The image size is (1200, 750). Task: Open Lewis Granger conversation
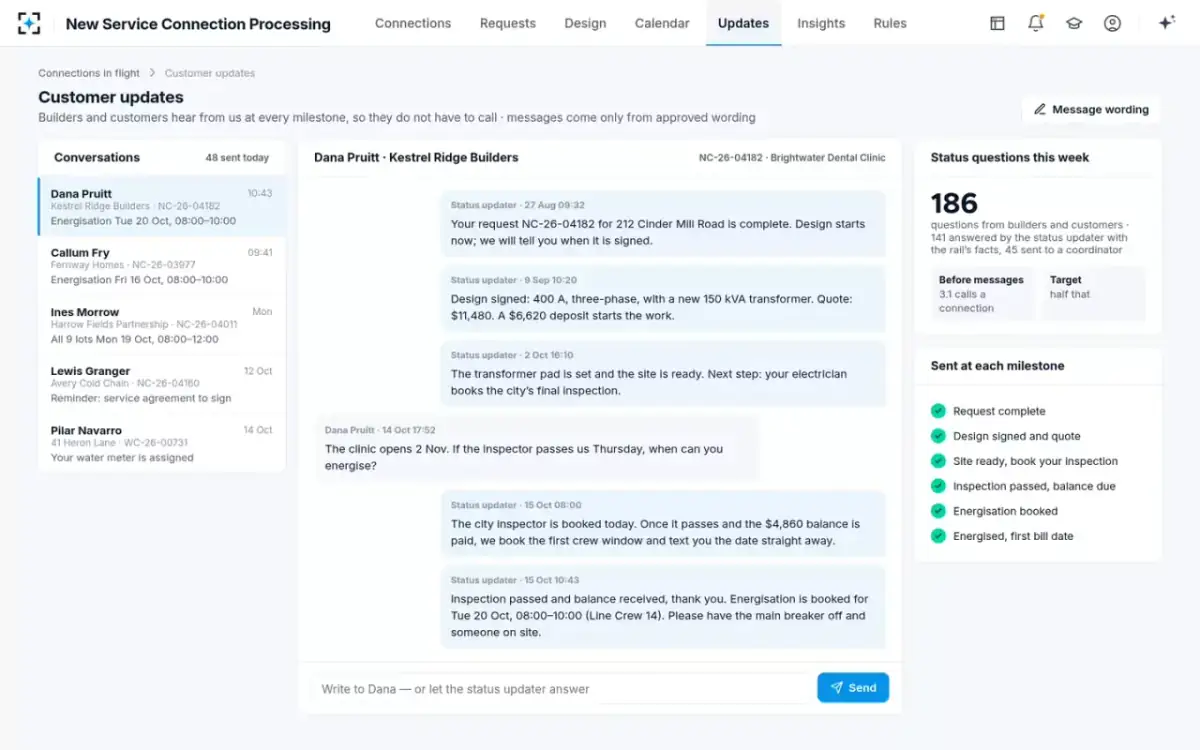pyautogui.click(x=162, y=384)
